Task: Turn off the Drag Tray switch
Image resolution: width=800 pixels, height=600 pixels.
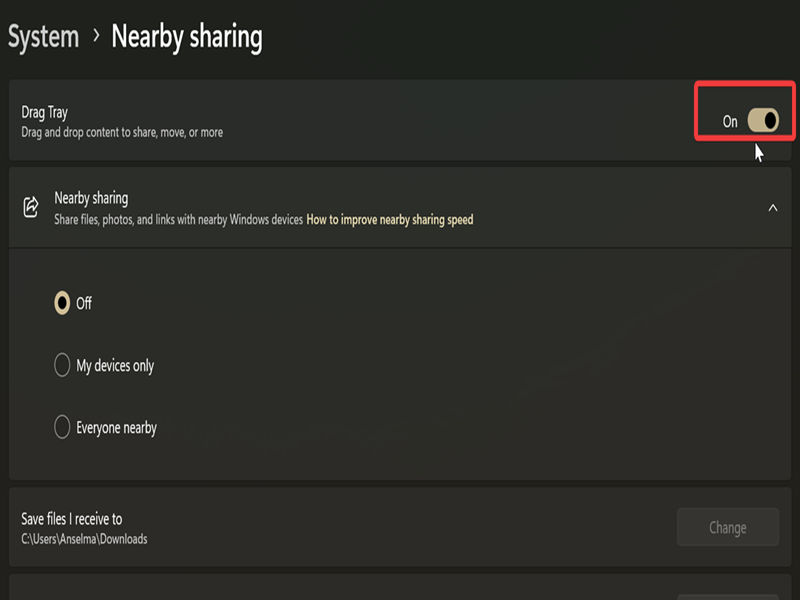Action: click(x=763, y=121)
